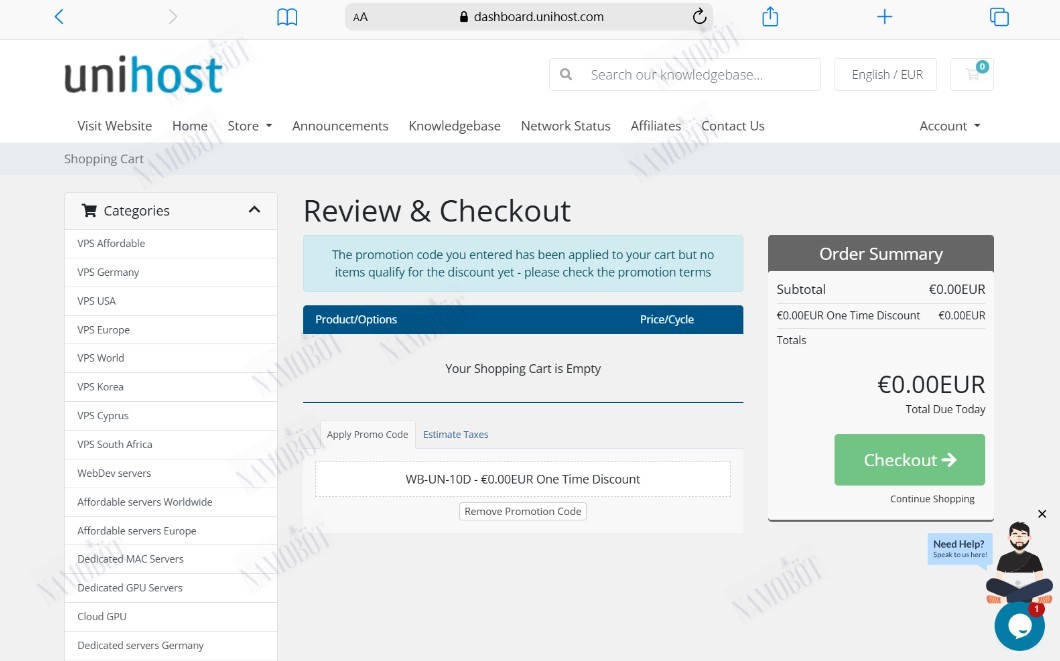The width and height of the screenshot is (1060, 661).
Task: Open English / EUR language selector
Action: [886, 74]
